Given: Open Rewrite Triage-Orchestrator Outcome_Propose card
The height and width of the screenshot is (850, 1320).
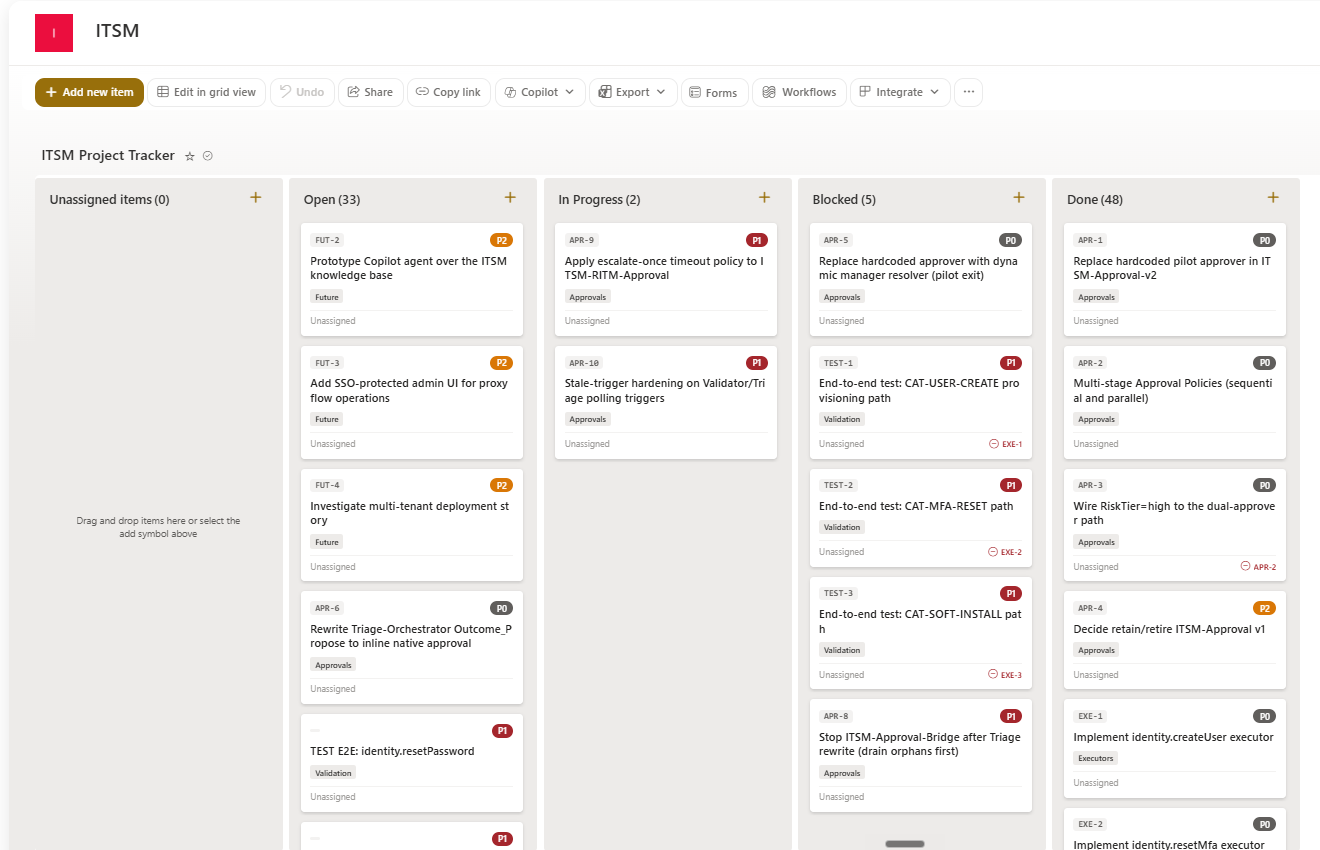Looking at the screenshot, I should click(x=412, y=647).
